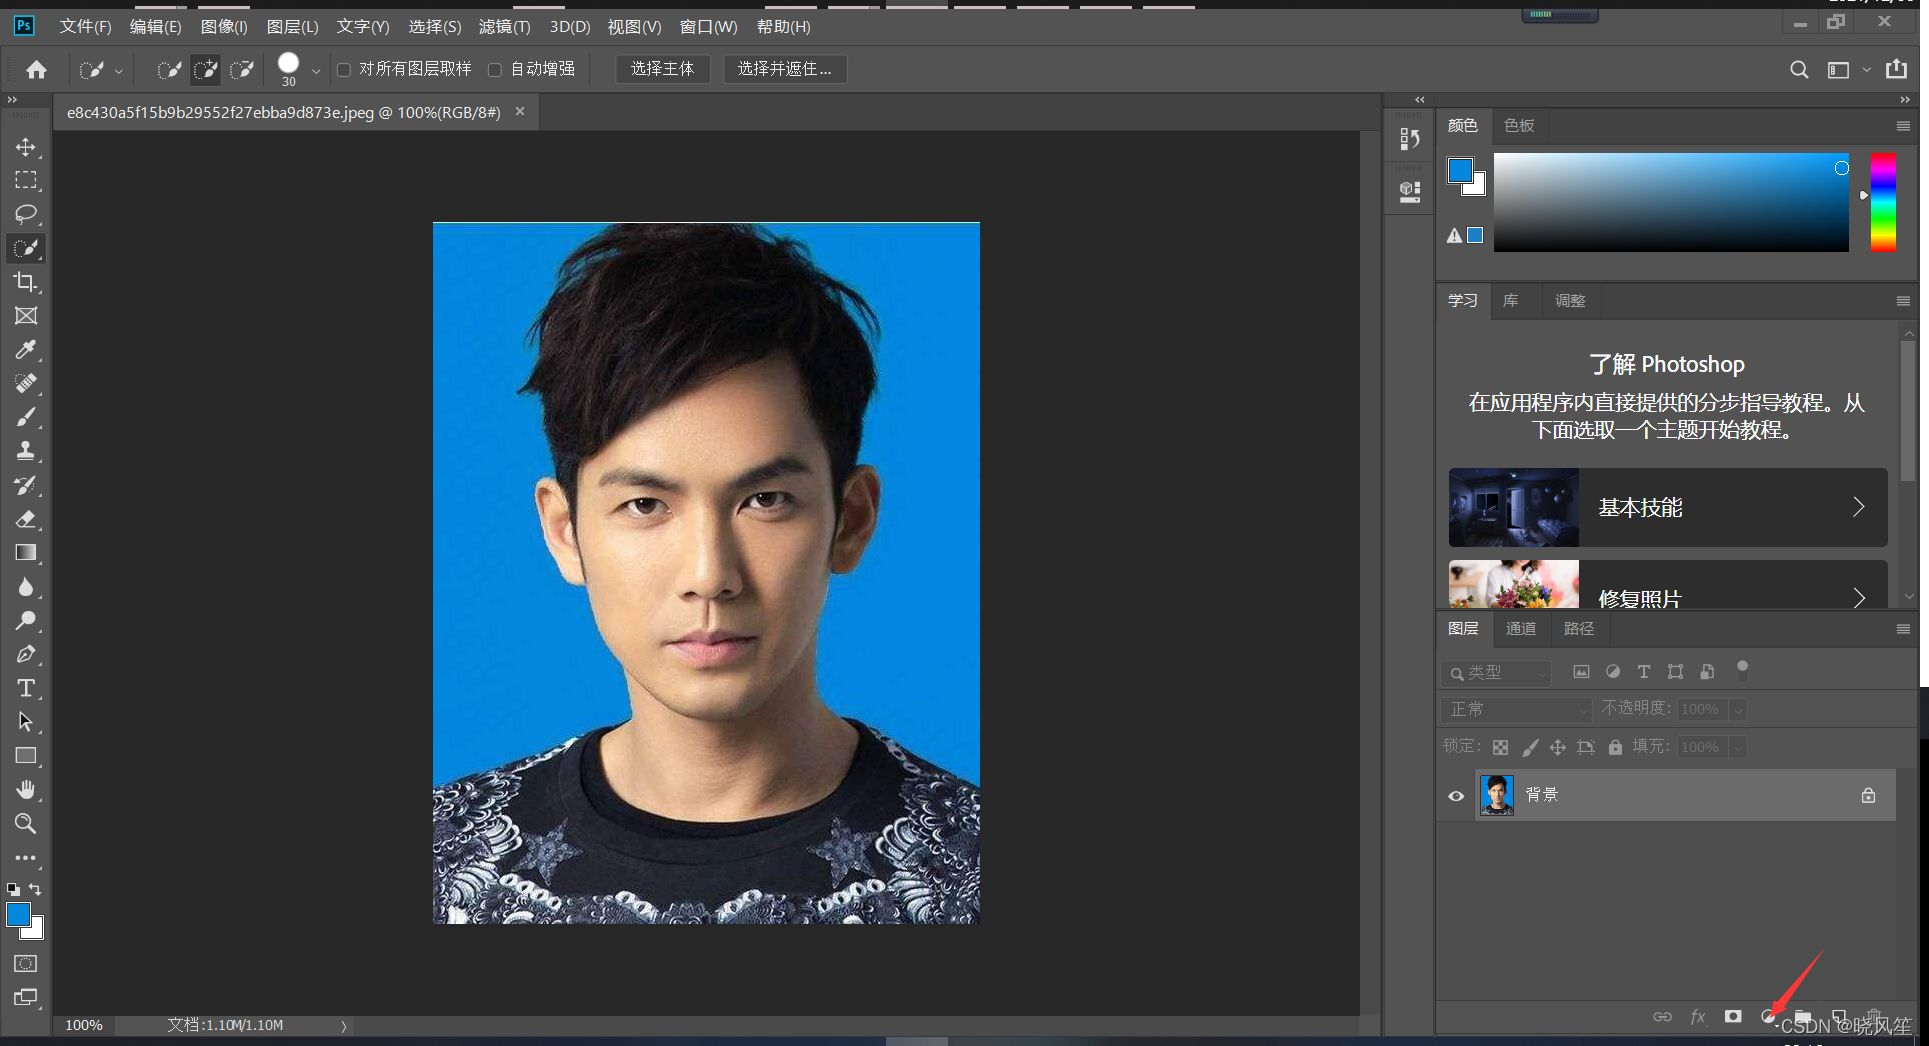Select the History Brush tool
The width and height of the screenshot is (1929, 1046).
click(26, 485)
